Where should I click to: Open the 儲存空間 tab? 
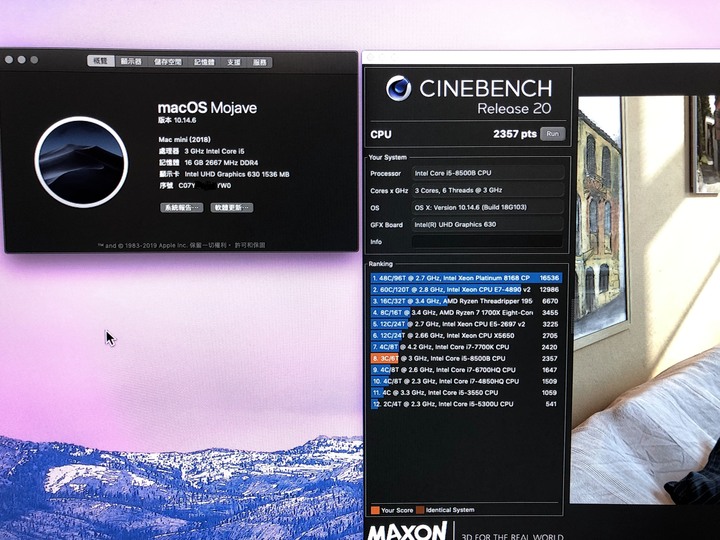pyautogui.click(x=168, y=62)
